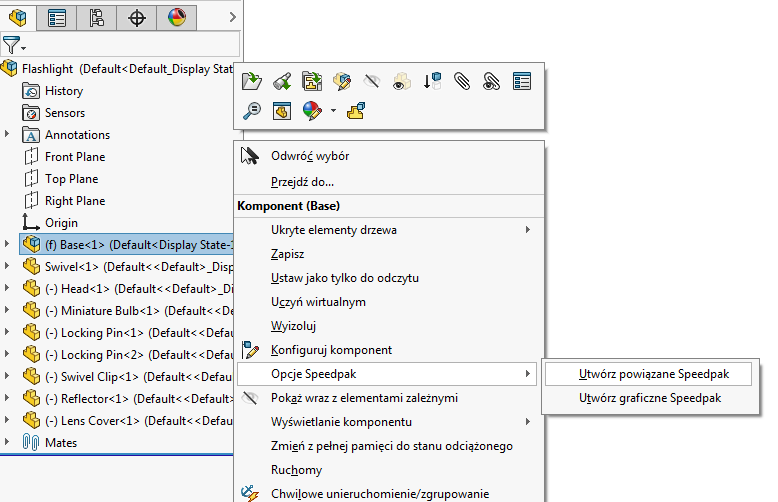Select Front Plane in the tree
The image size is (778, 502).
pos(75,157)
